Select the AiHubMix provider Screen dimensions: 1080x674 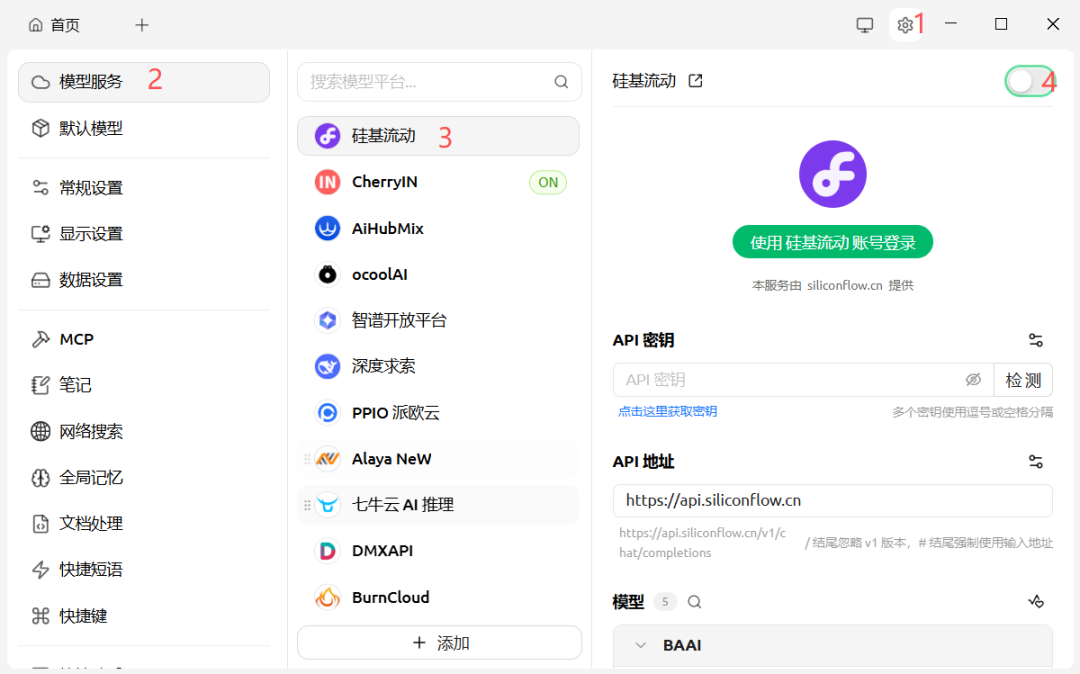point(438,228)
